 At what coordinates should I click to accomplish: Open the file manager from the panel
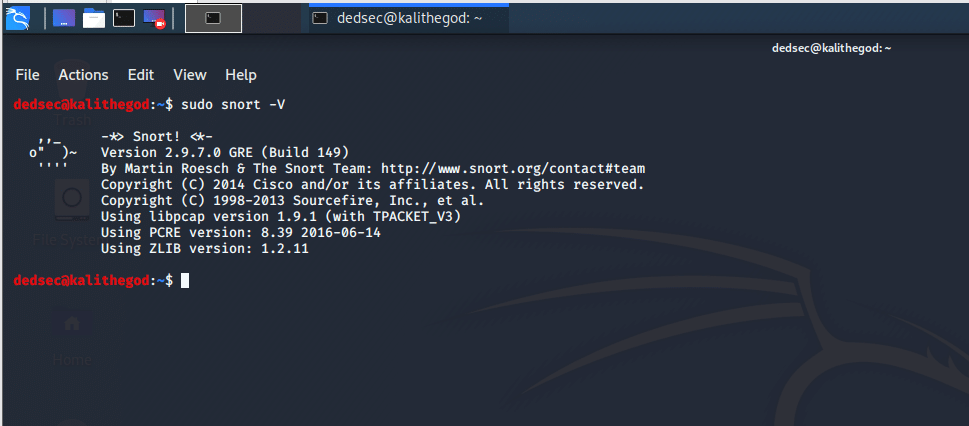pos(94,18)
